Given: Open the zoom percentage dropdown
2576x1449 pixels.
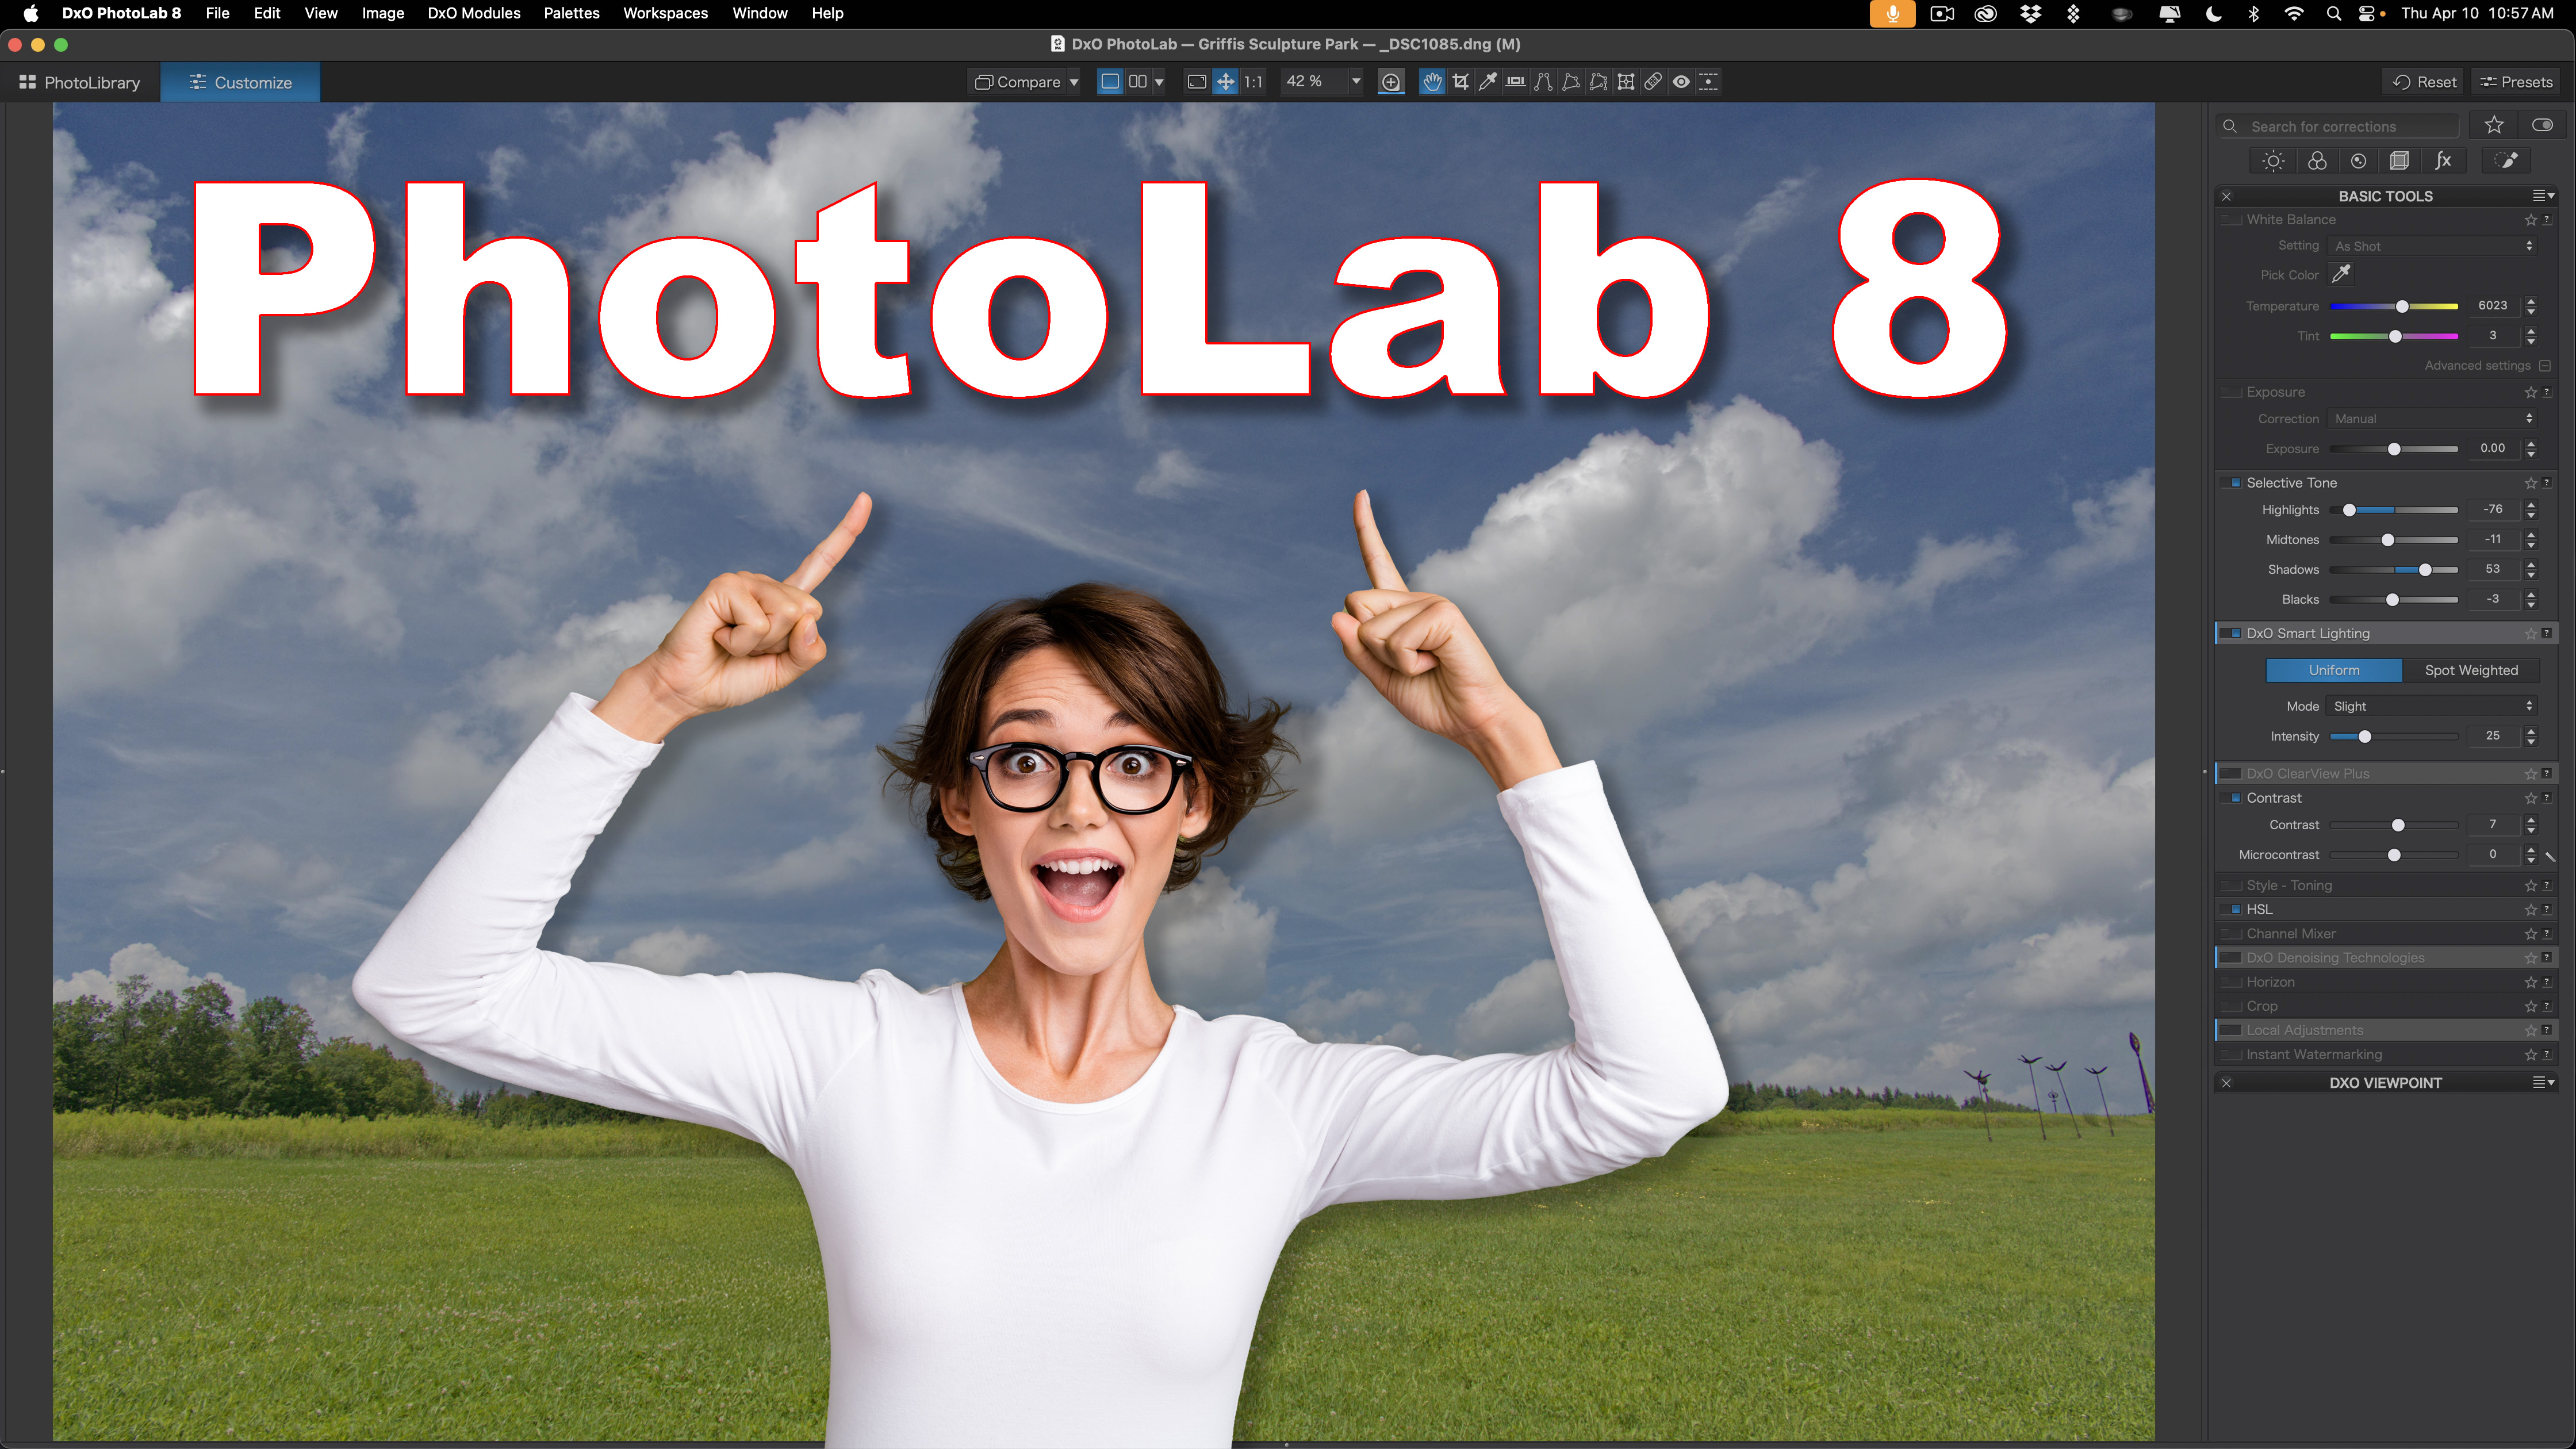Looking at the screenshot, I should pyautogui.click(x=1355, y=82).
